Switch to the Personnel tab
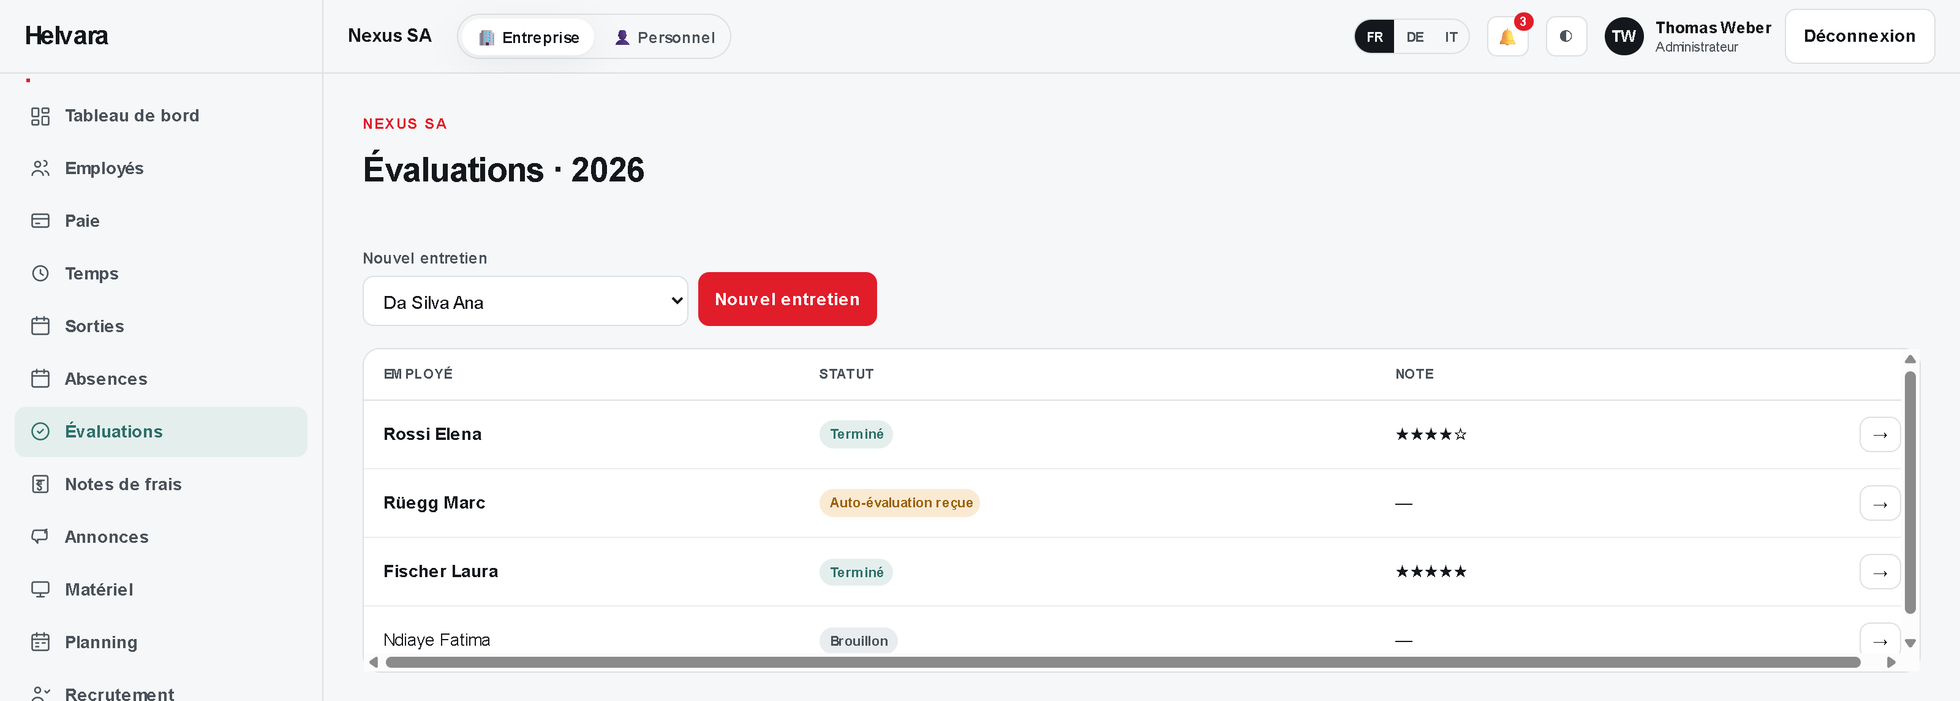 (664, 37)
